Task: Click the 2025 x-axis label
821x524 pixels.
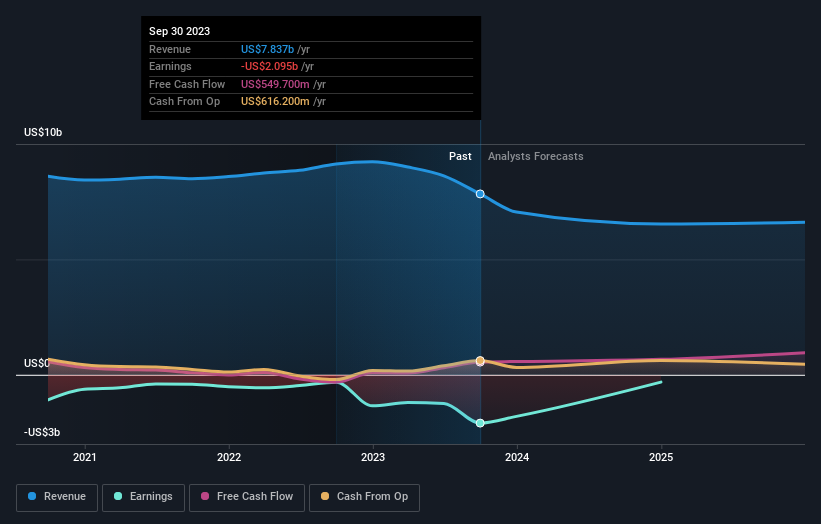Action: [661, 457]
